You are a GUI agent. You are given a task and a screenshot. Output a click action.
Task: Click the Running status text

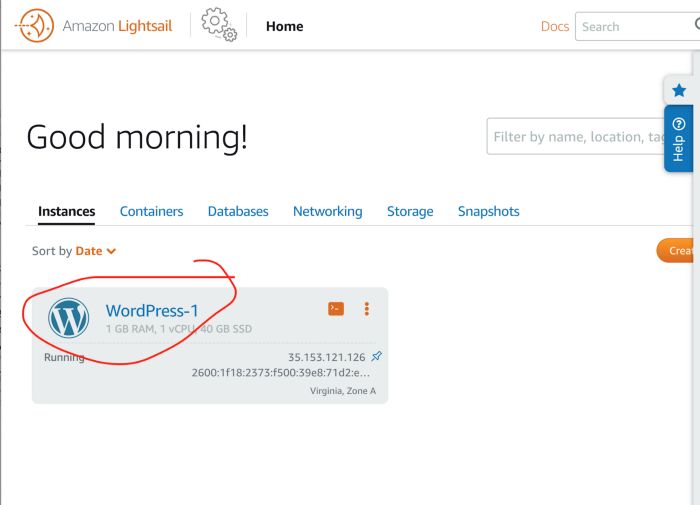pos(64,357)
